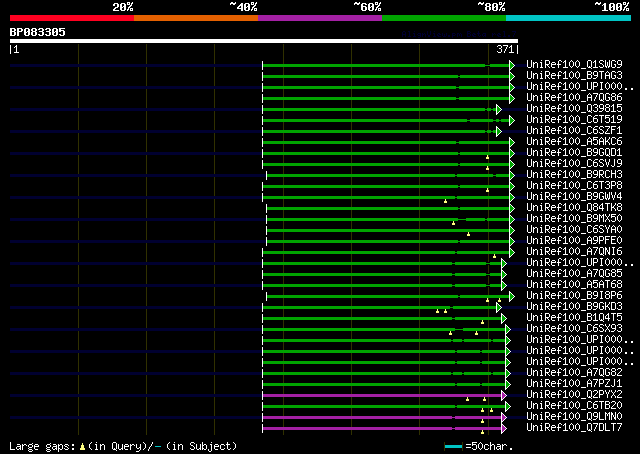Click the purple ~60% identity legend segment
Image resolution: width=640 pixels, height=454 pixels.
[x=320, y=18]
